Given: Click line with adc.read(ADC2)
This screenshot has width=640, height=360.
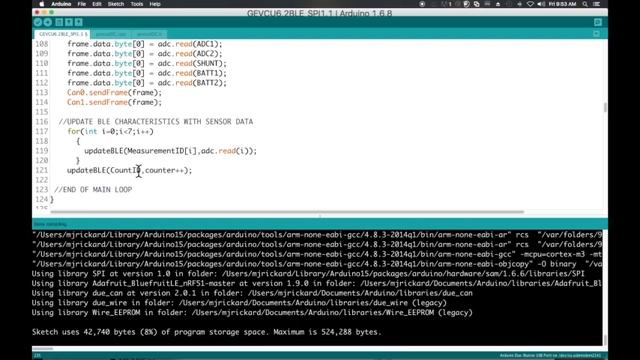Looking at the screenshot, I should (x=145, y=54).
